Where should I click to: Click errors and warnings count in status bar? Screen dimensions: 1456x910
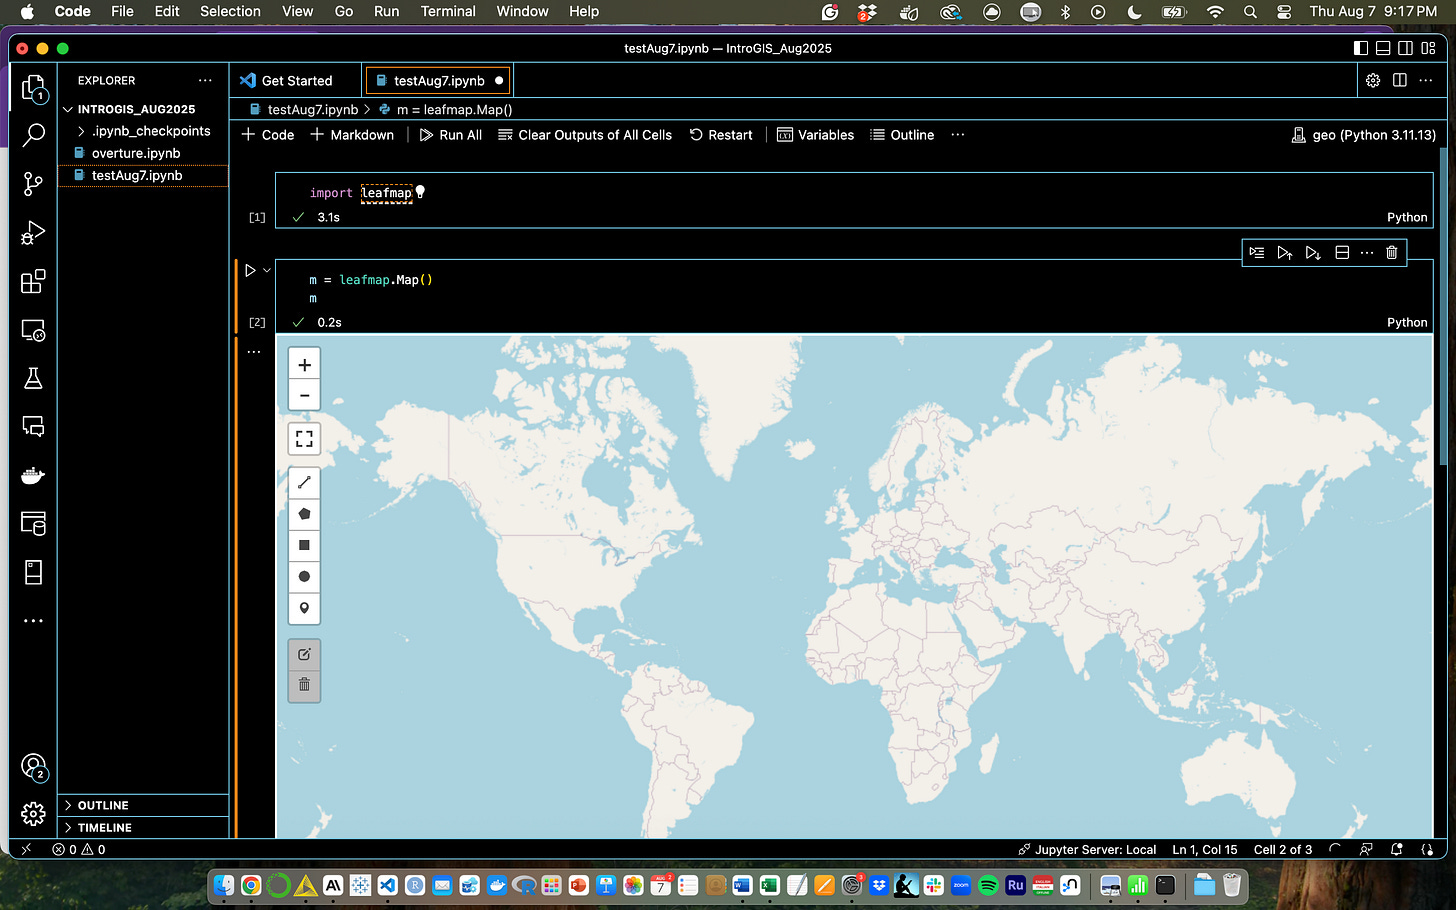[x=79, y=850]
